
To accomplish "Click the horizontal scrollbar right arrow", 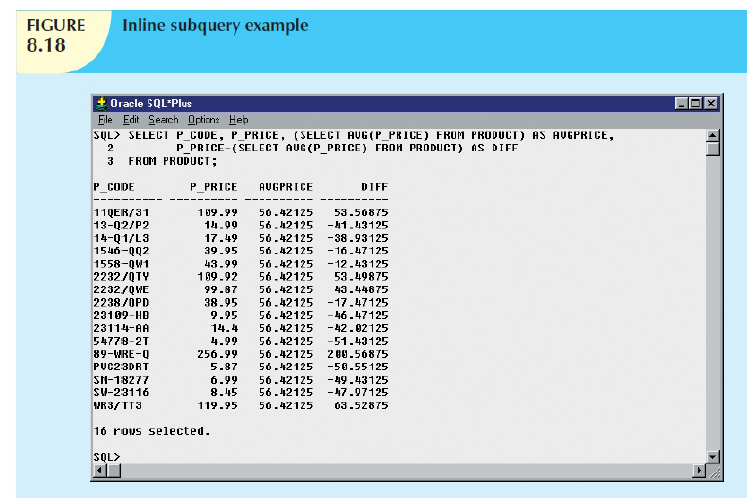I will pos(699,471).
